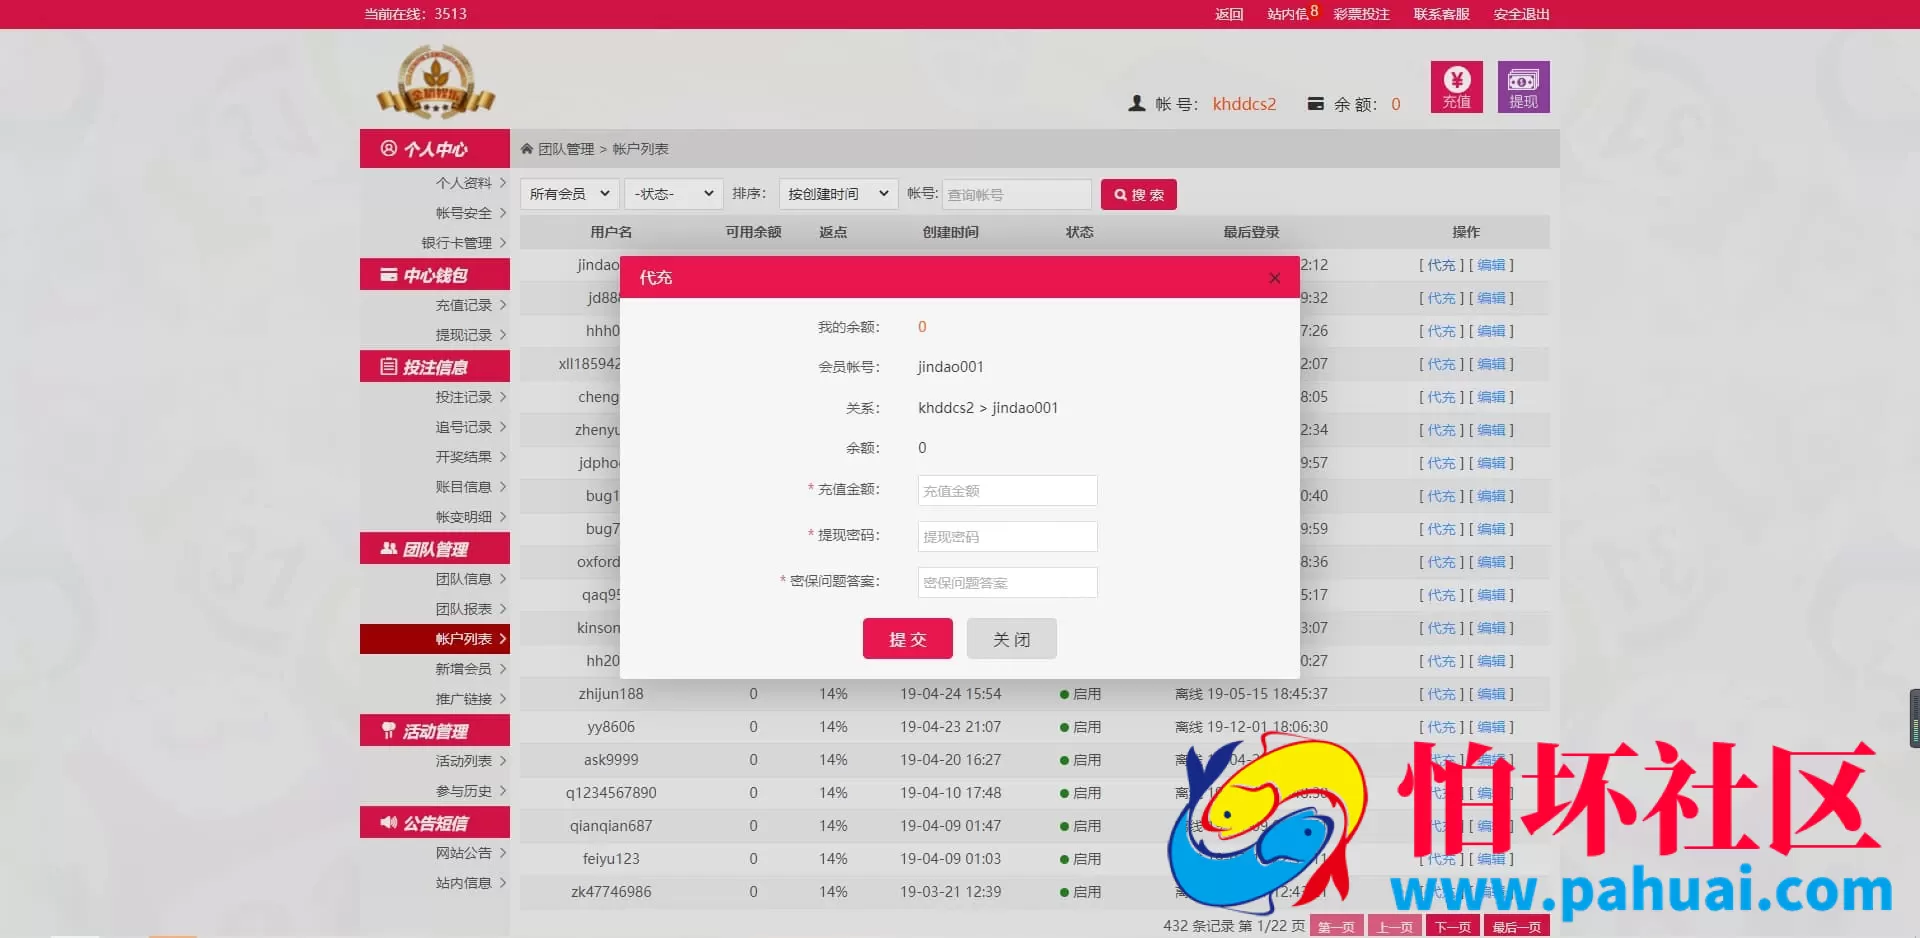Click the 投注信息 document icon
The height and width of the screenshot is (938, 1920).
pos(389,366)
